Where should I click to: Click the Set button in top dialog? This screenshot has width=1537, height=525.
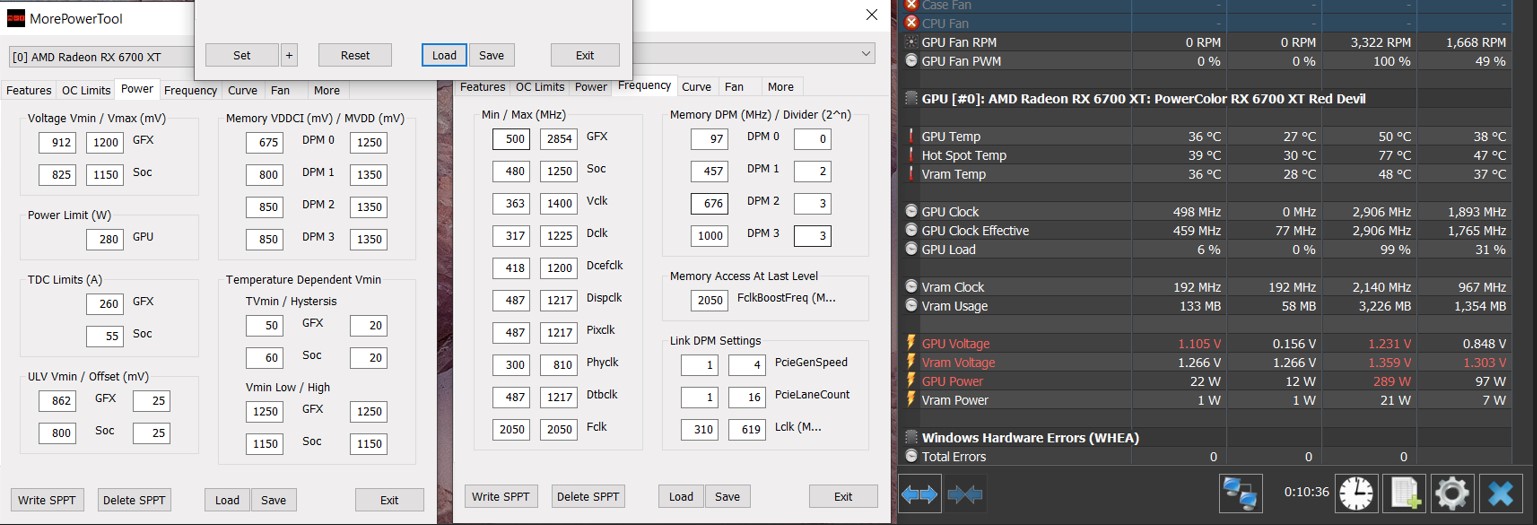(242, 55)
